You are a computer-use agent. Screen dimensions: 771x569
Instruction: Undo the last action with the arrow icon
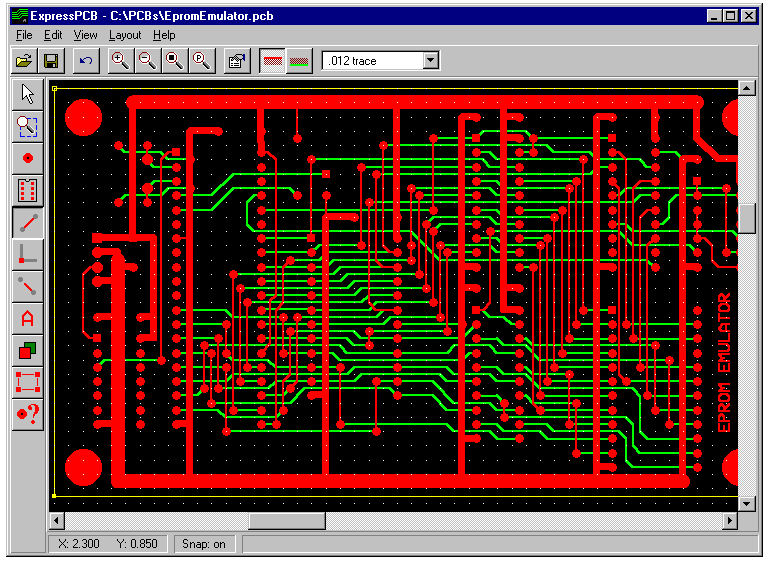[86, 61]
